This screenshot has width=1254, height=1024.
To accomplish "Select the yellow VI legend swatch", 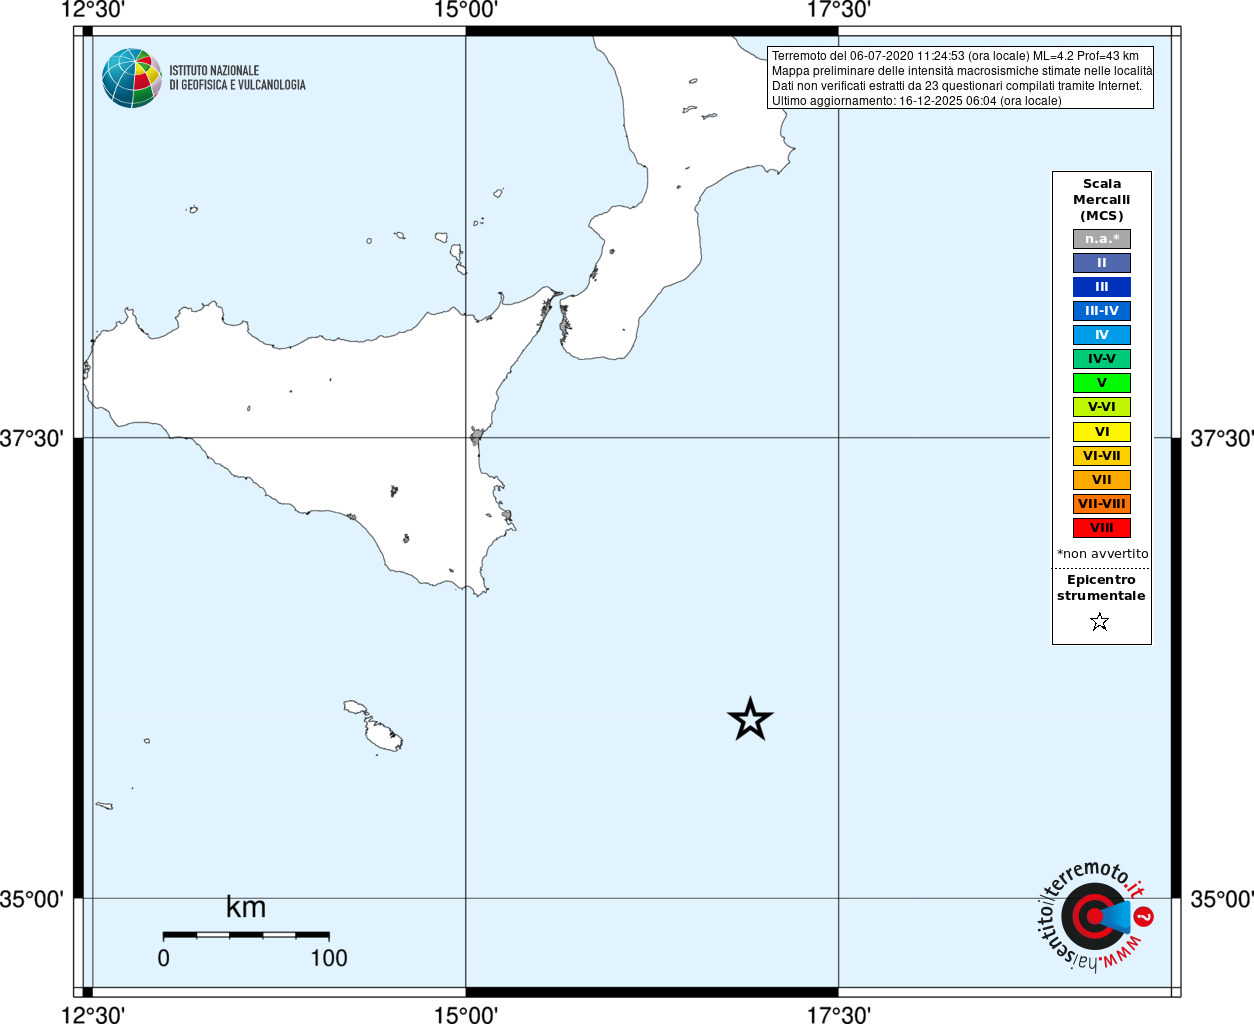I will tap(1102, 432).
